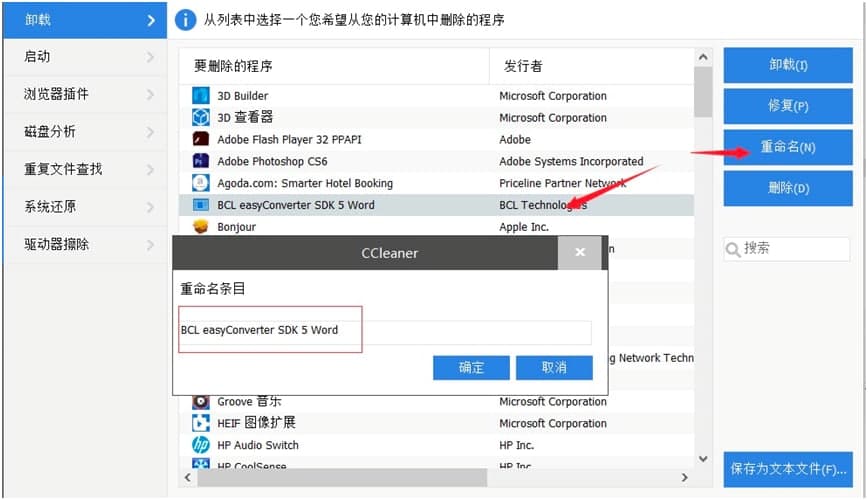Image resolution: width=868 pixels, height=500 pixels.
Task: Click the rename entry text field
Action: click(x=385, y=331)
